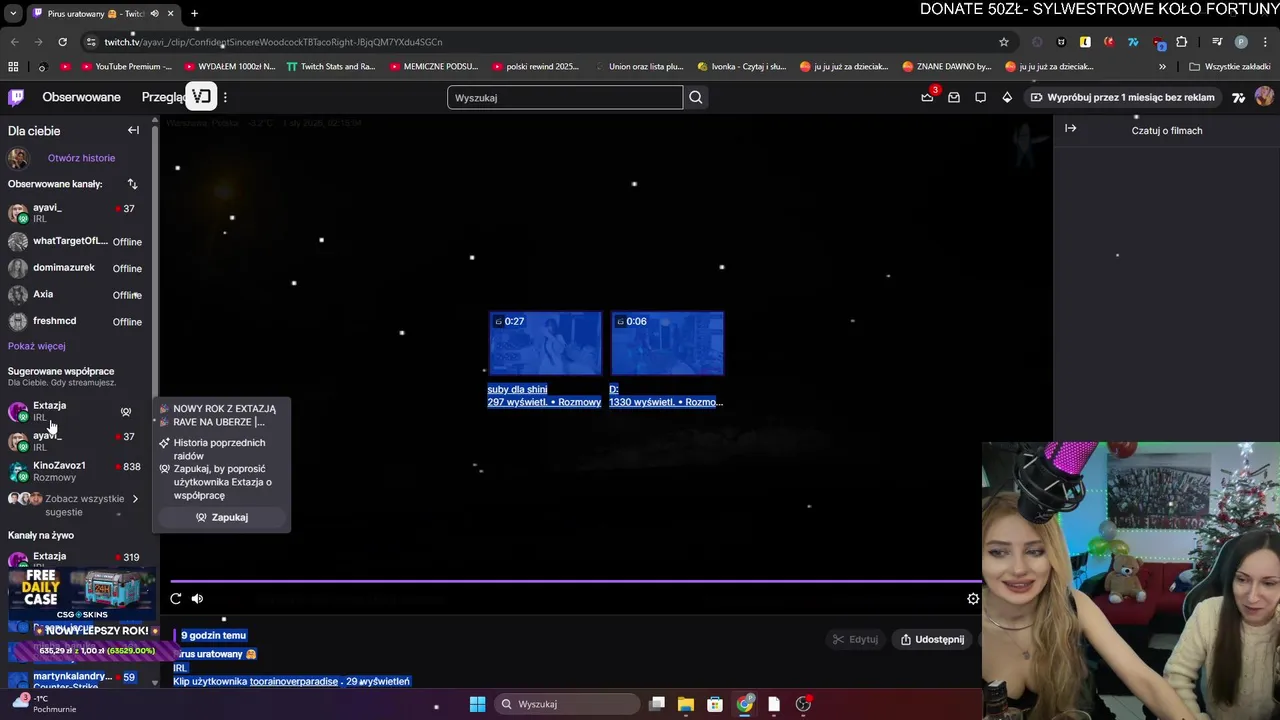
Task: Click Otwórz historie link
Action: pyautogui.click(x=81, y=158)
